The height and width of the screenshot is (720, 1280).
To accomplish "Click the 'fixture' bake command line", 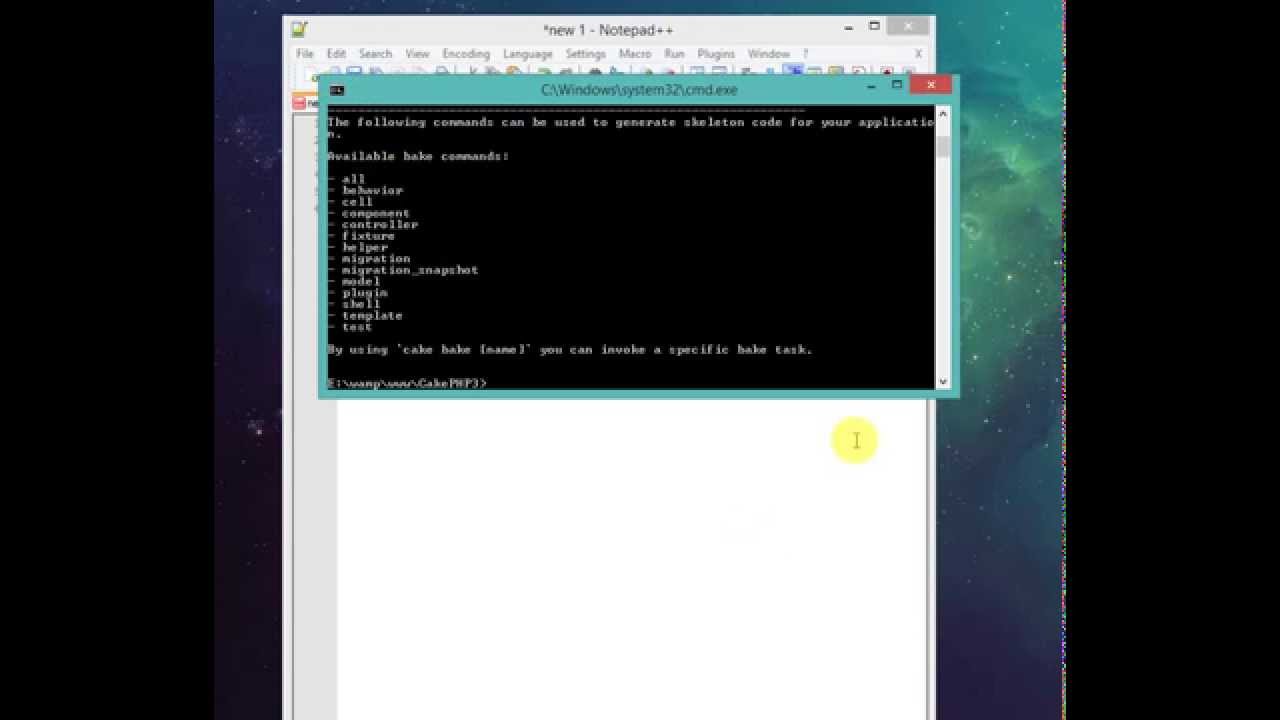I will click(361, 236).
